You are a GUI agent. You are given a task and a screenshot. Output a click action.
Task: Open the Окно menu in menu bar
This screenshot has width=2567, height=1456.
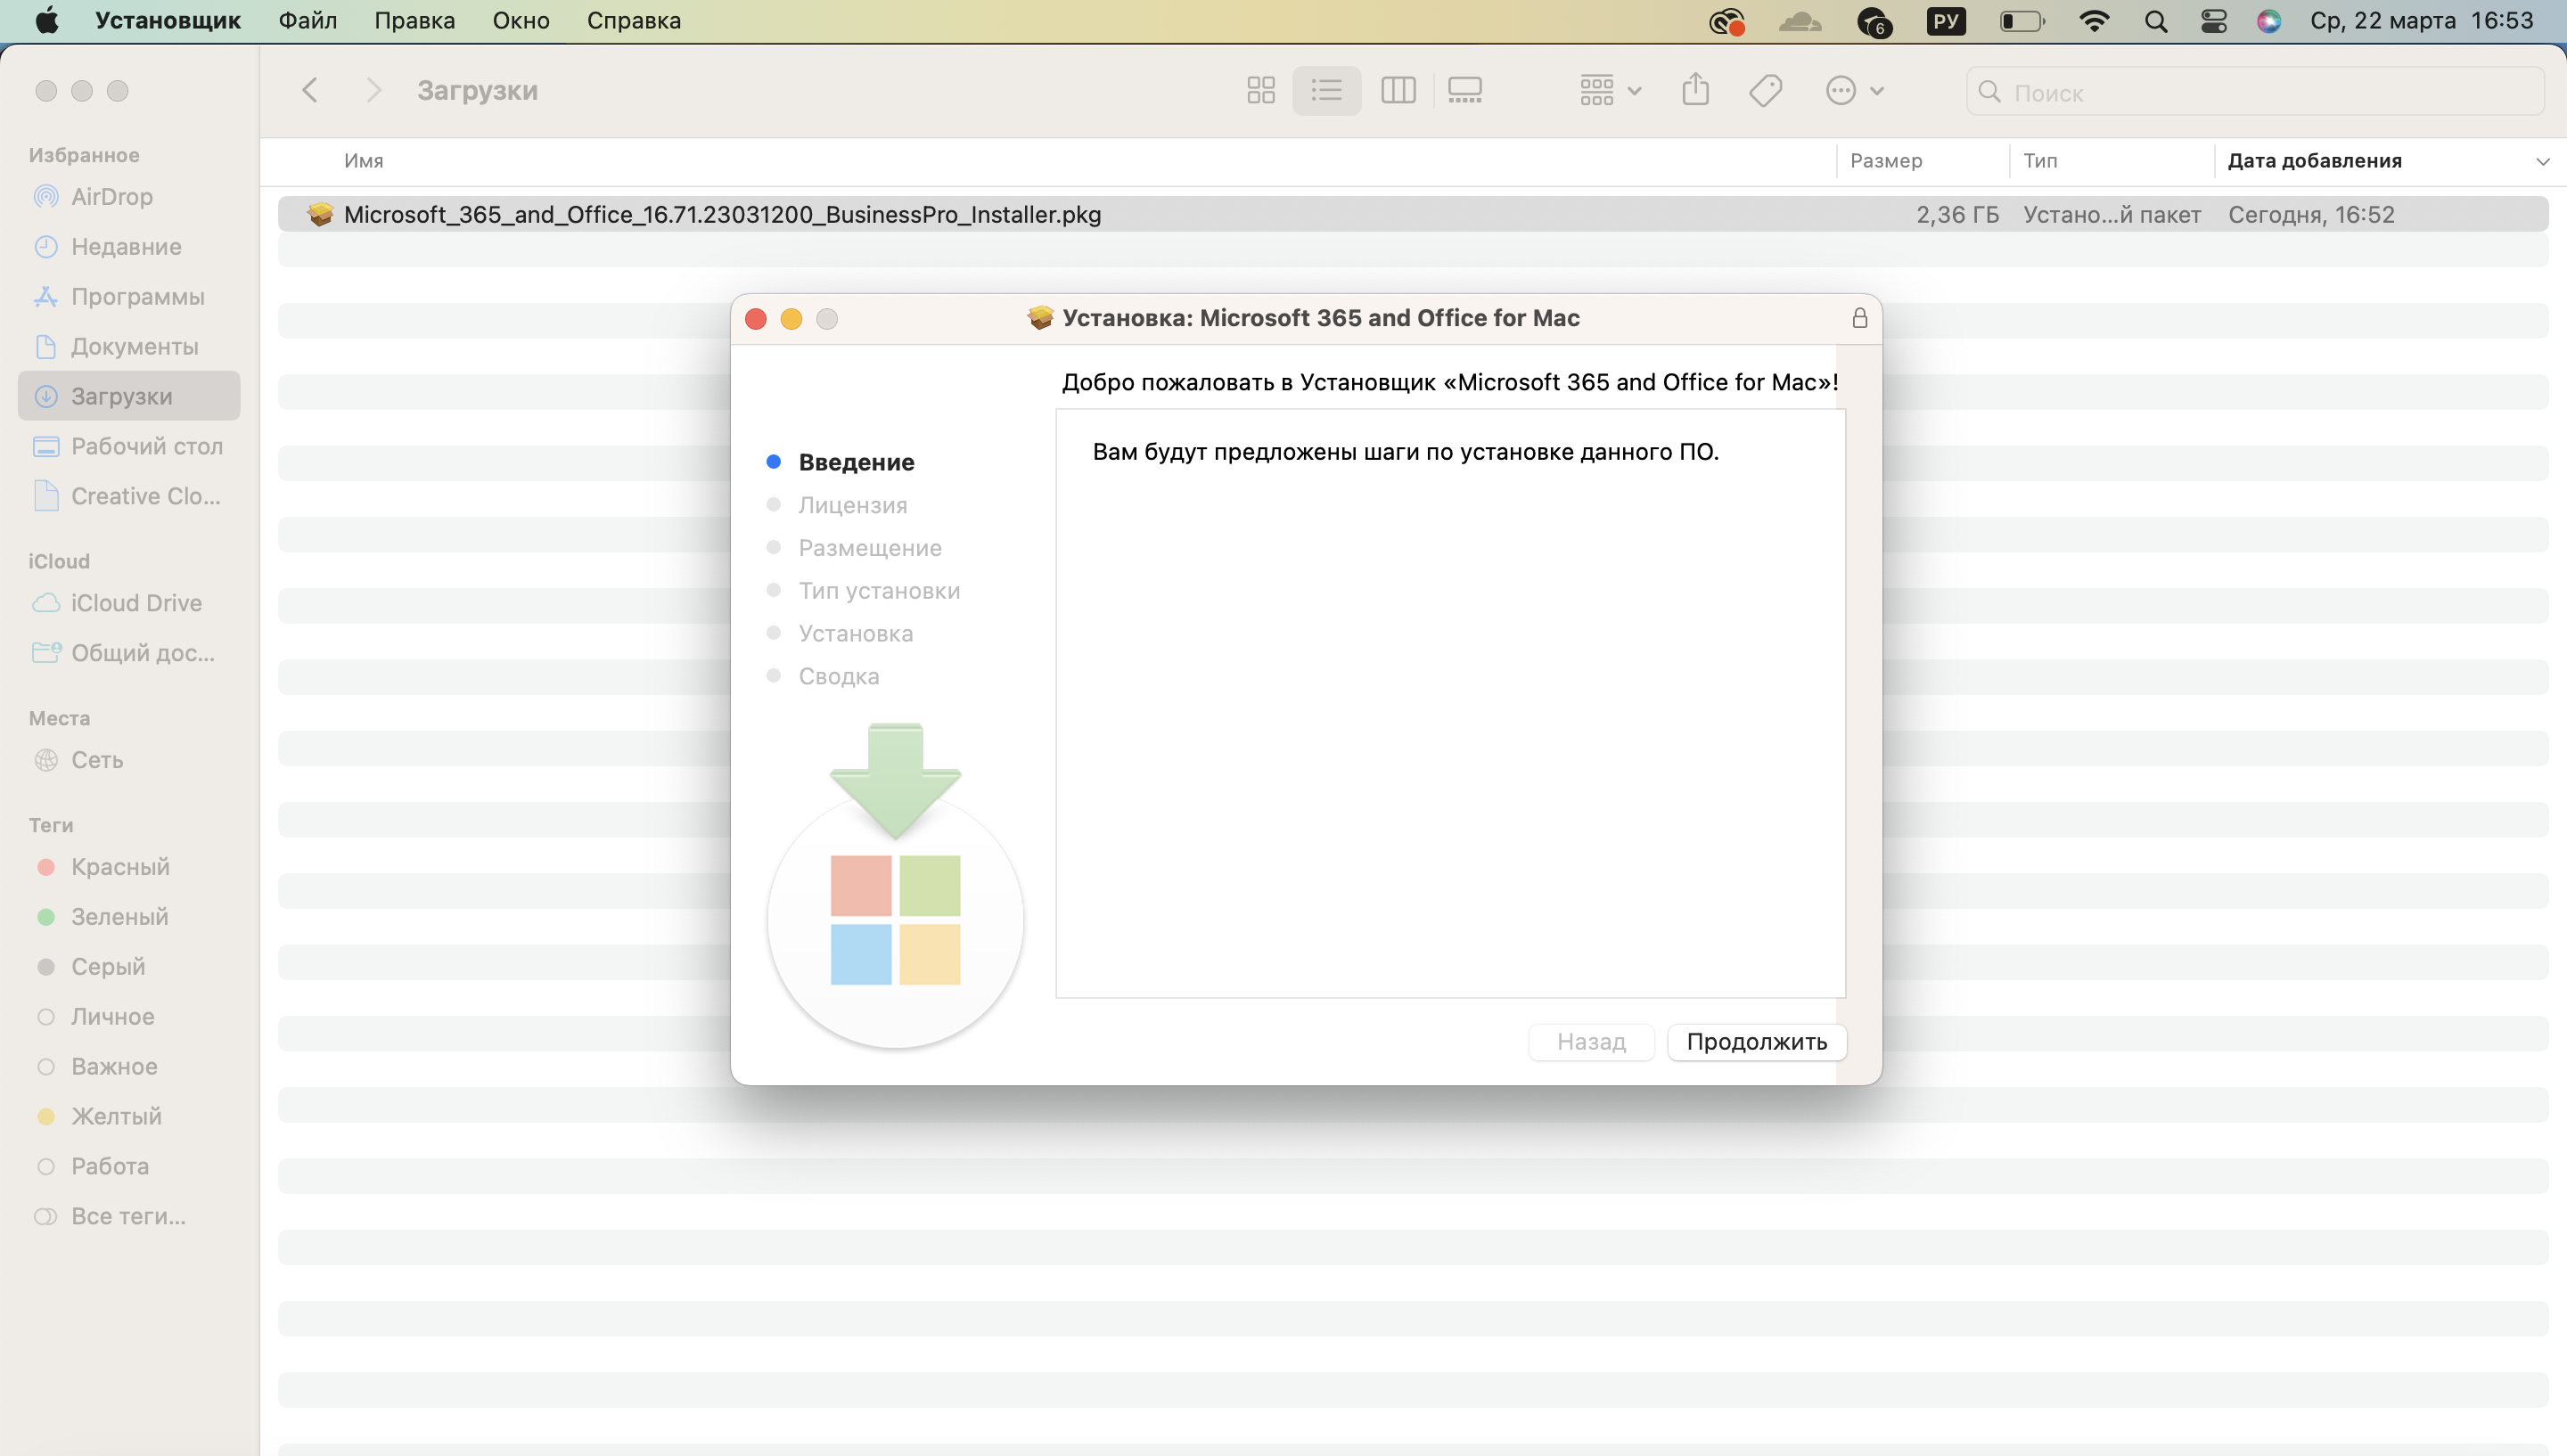pos(521,20)
